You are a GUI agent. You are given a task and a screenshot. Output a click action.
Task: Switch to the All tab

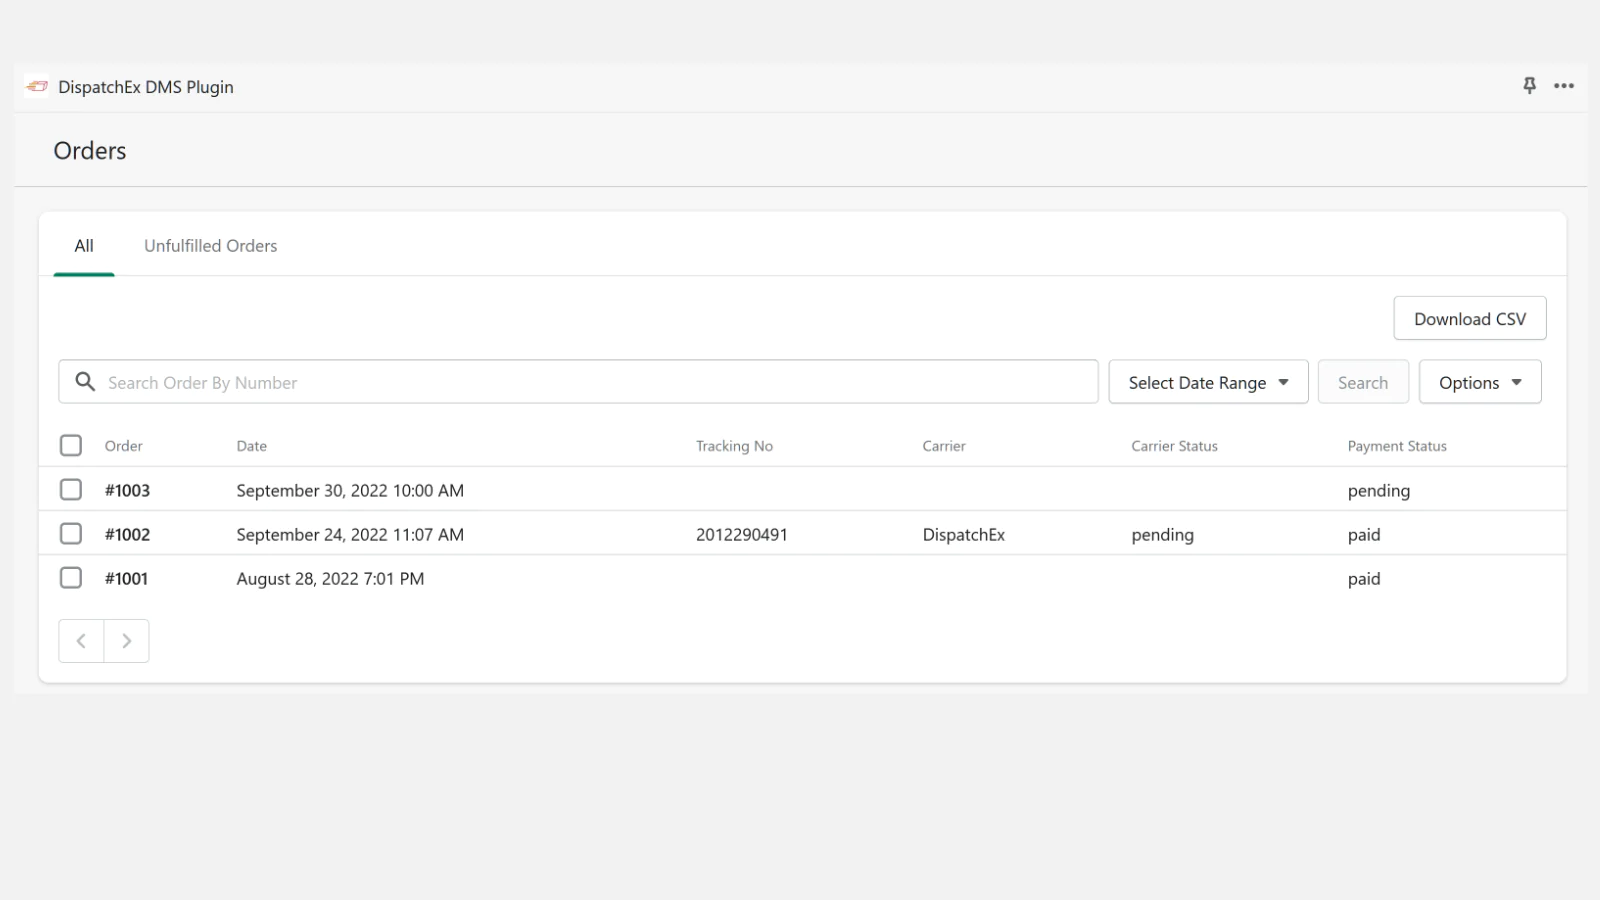(84, 246)
